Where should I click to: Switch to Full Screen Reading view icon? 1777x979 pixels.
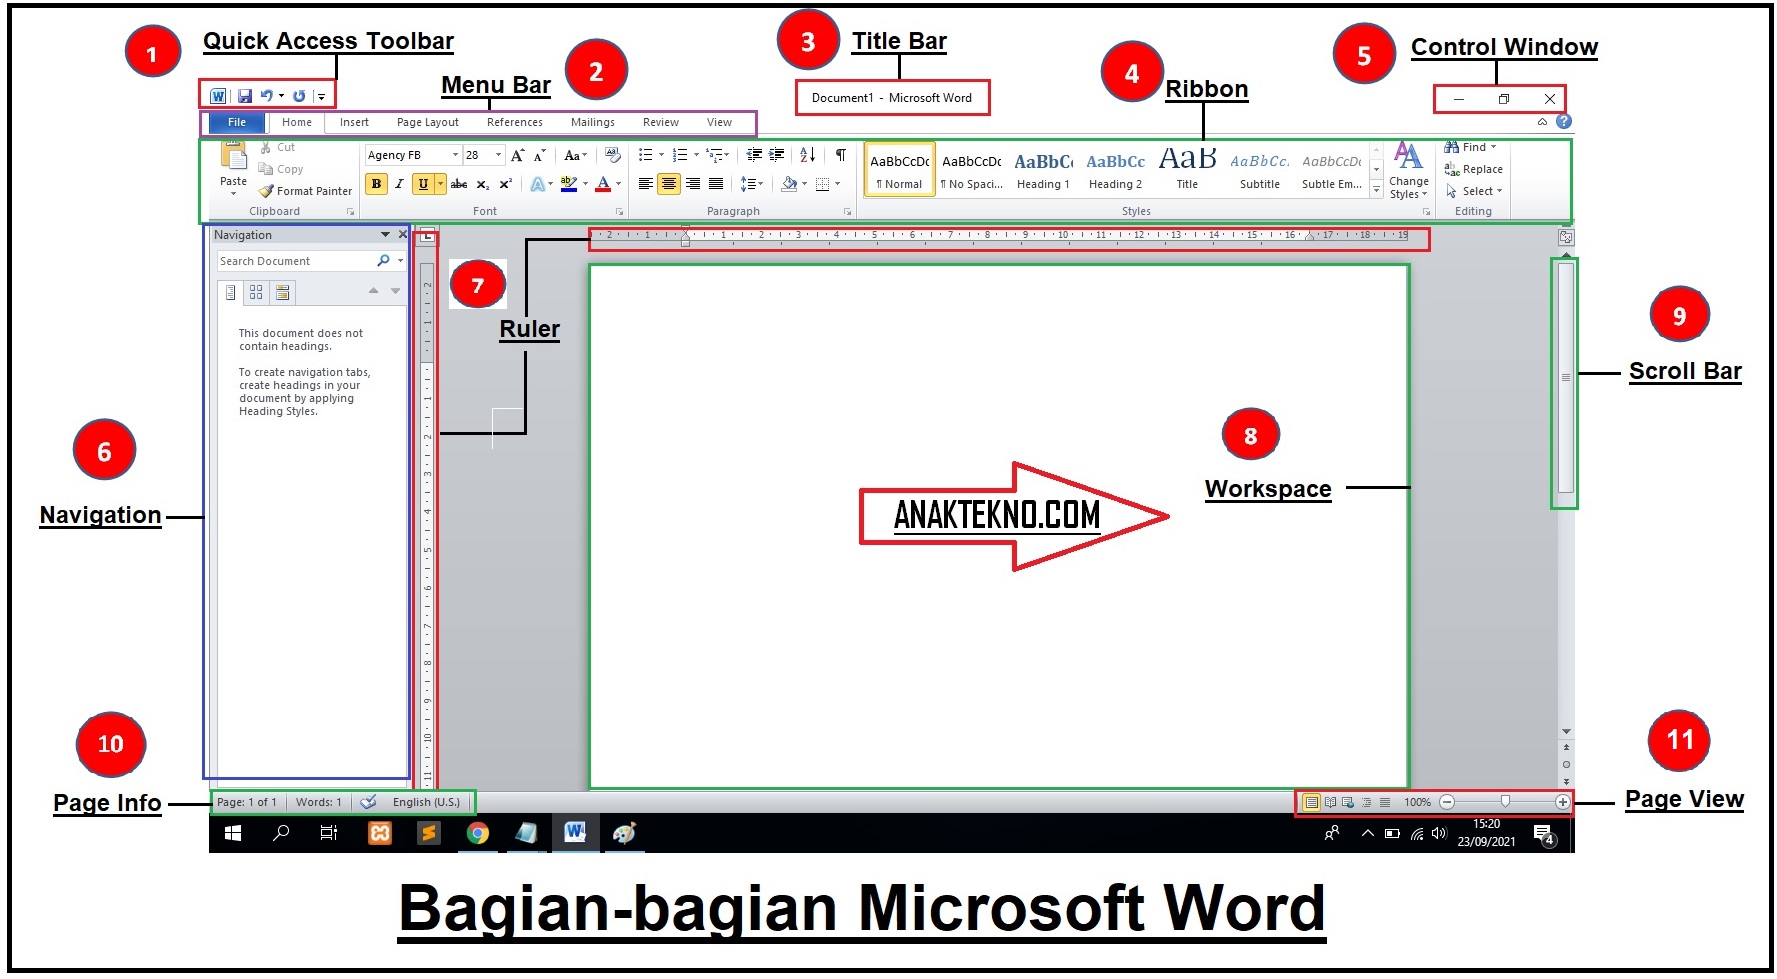[x=1330, y=802]
